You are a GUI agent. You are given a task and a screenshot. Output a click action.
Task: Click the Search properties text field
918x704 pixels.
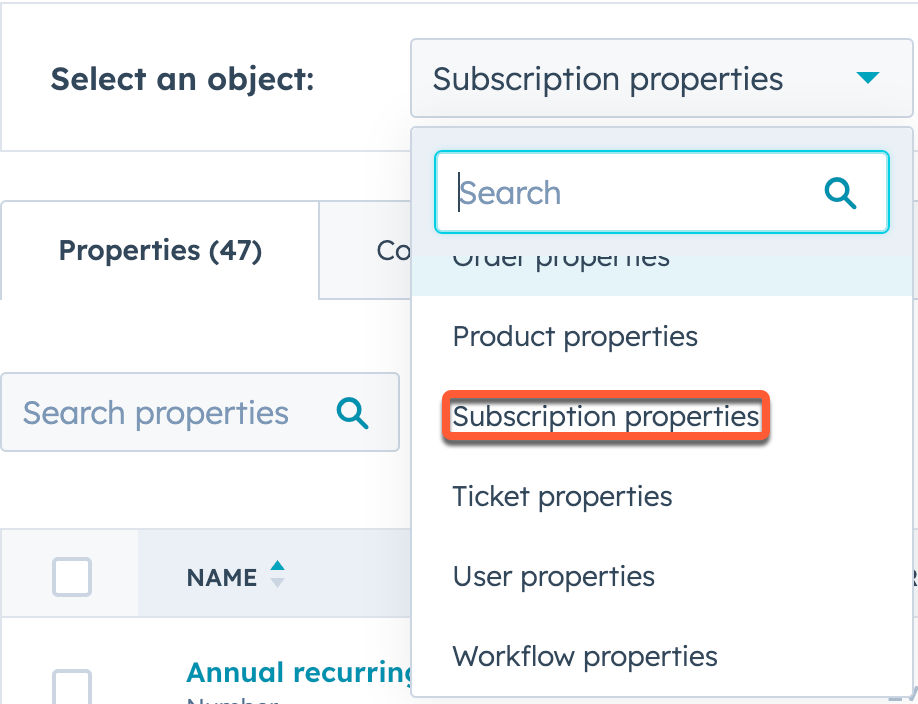coord(160,412)
